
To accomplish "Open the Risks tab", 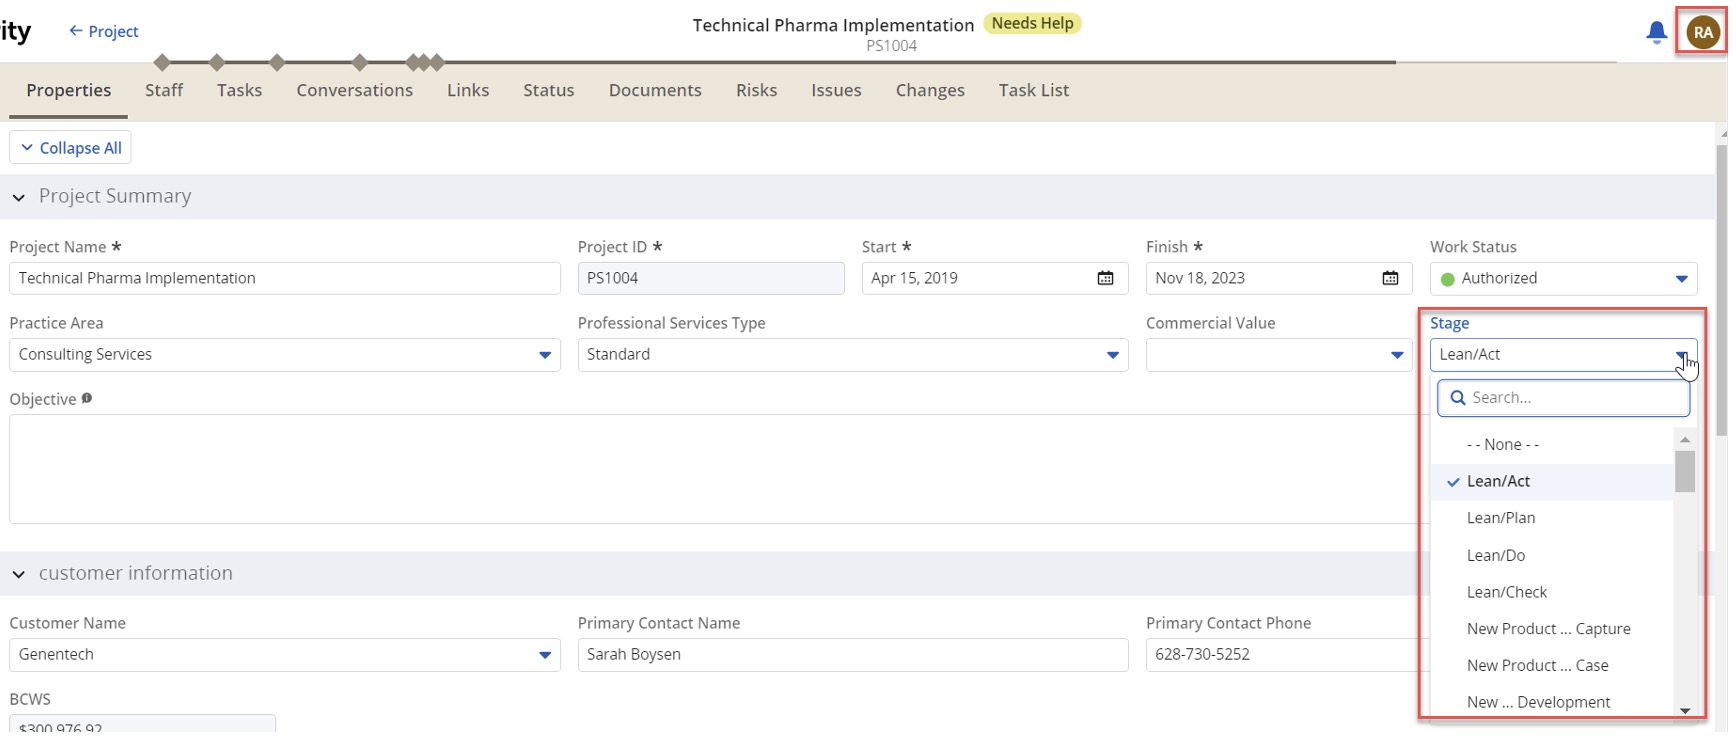I will click(x=757, y=90).
